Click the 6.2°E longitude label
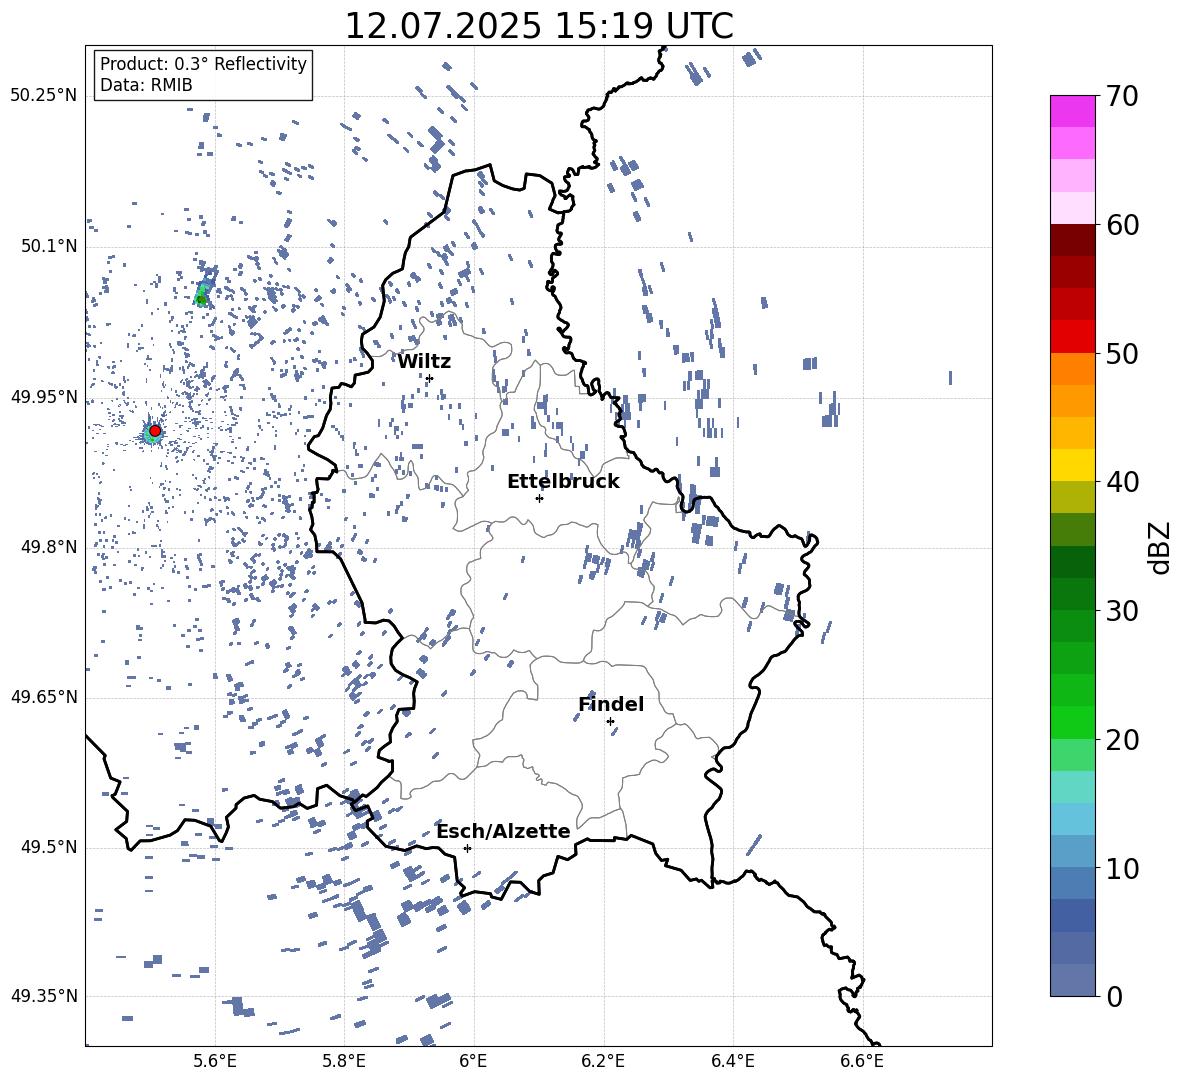Viewport: 1184px width, 1081px height. 603,1061
